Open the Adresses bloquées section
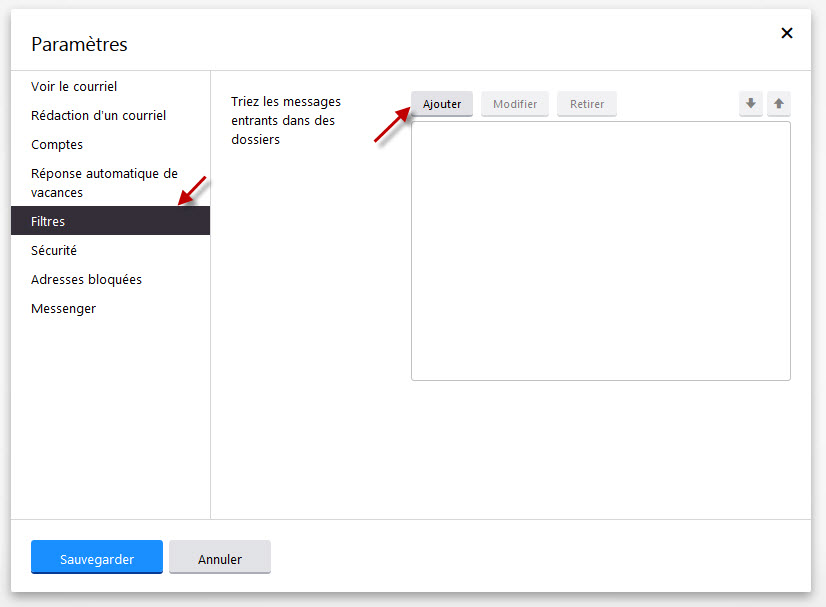 pyautogui.click(x=86, y=280)
